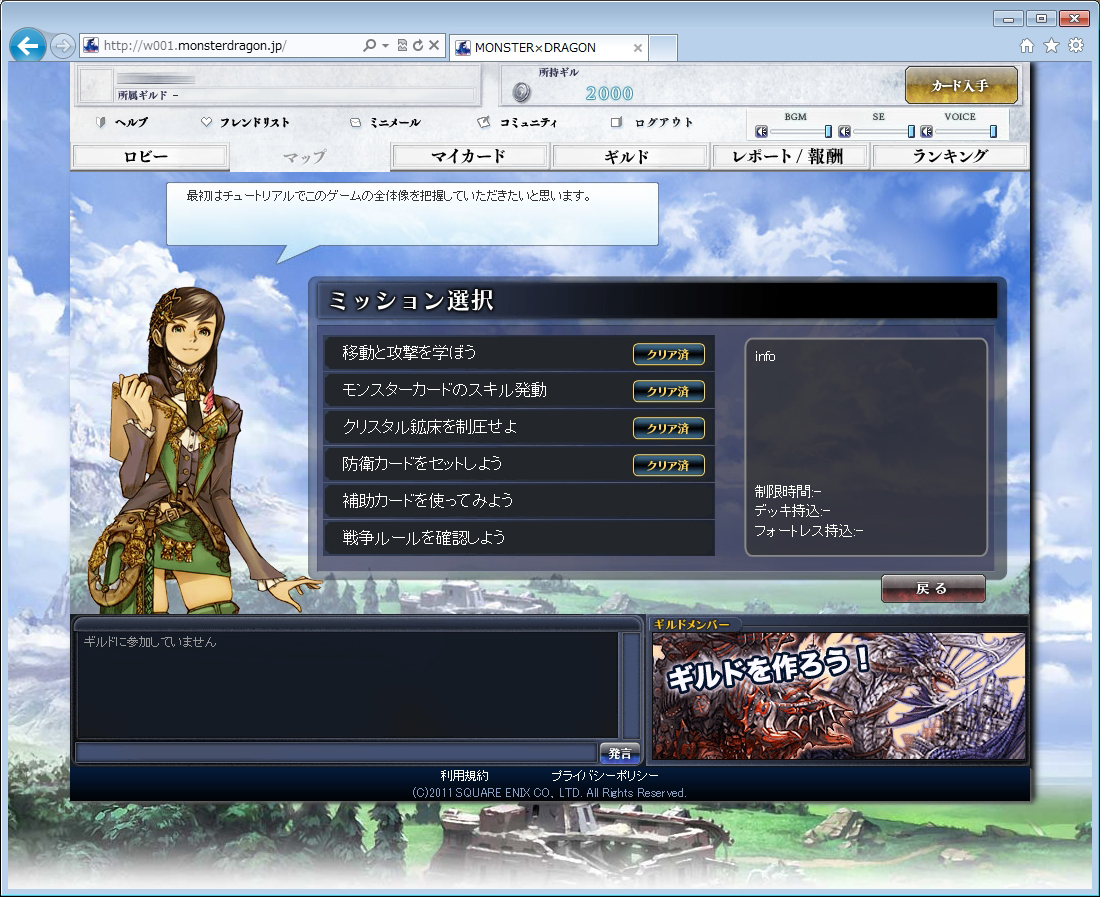Open プライバシーポリシー link
The height and width of the screenshot is (897, 1100).
605,776
